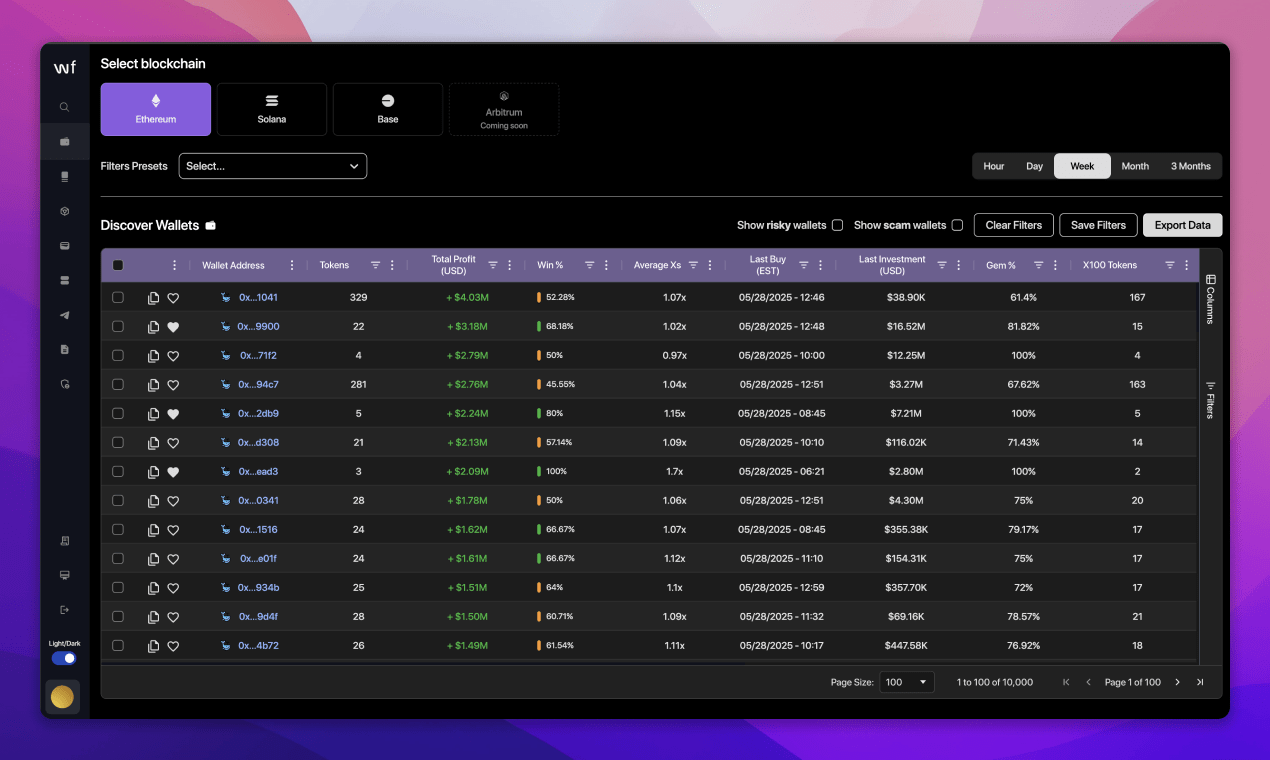
Task: Copy address of wallet 0x...2db9
Action: [153, 414]
